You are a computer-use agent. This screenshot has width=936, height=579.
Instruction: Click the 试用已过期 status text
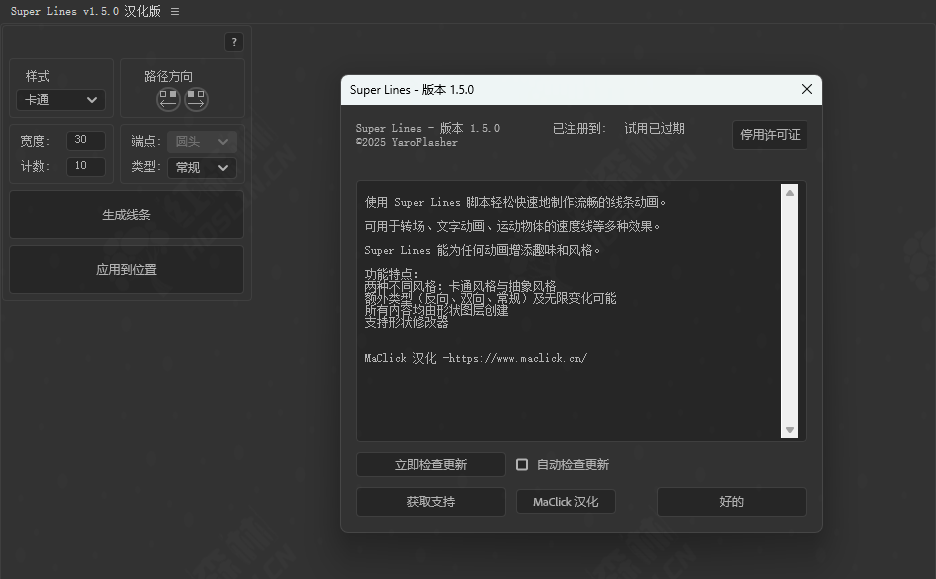point(654,128)
